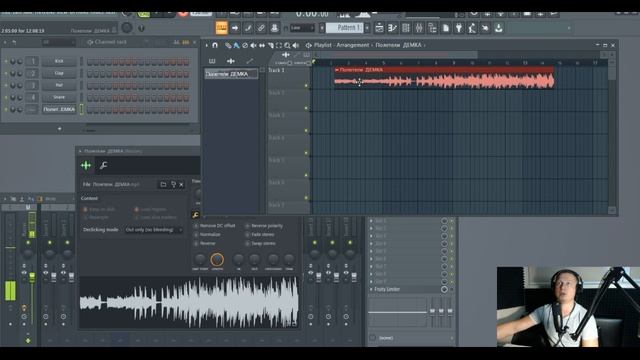The image size is (640, 360).
Task: Toggle the Kick channel mute LED
Action: (6, 61)
